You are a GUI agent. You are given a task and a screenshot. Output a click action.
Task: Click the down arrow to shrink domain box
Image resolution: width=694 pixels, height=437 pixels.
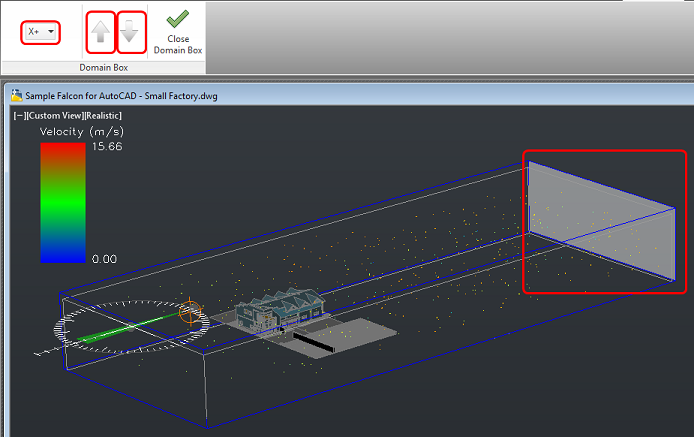coord(129,32)
